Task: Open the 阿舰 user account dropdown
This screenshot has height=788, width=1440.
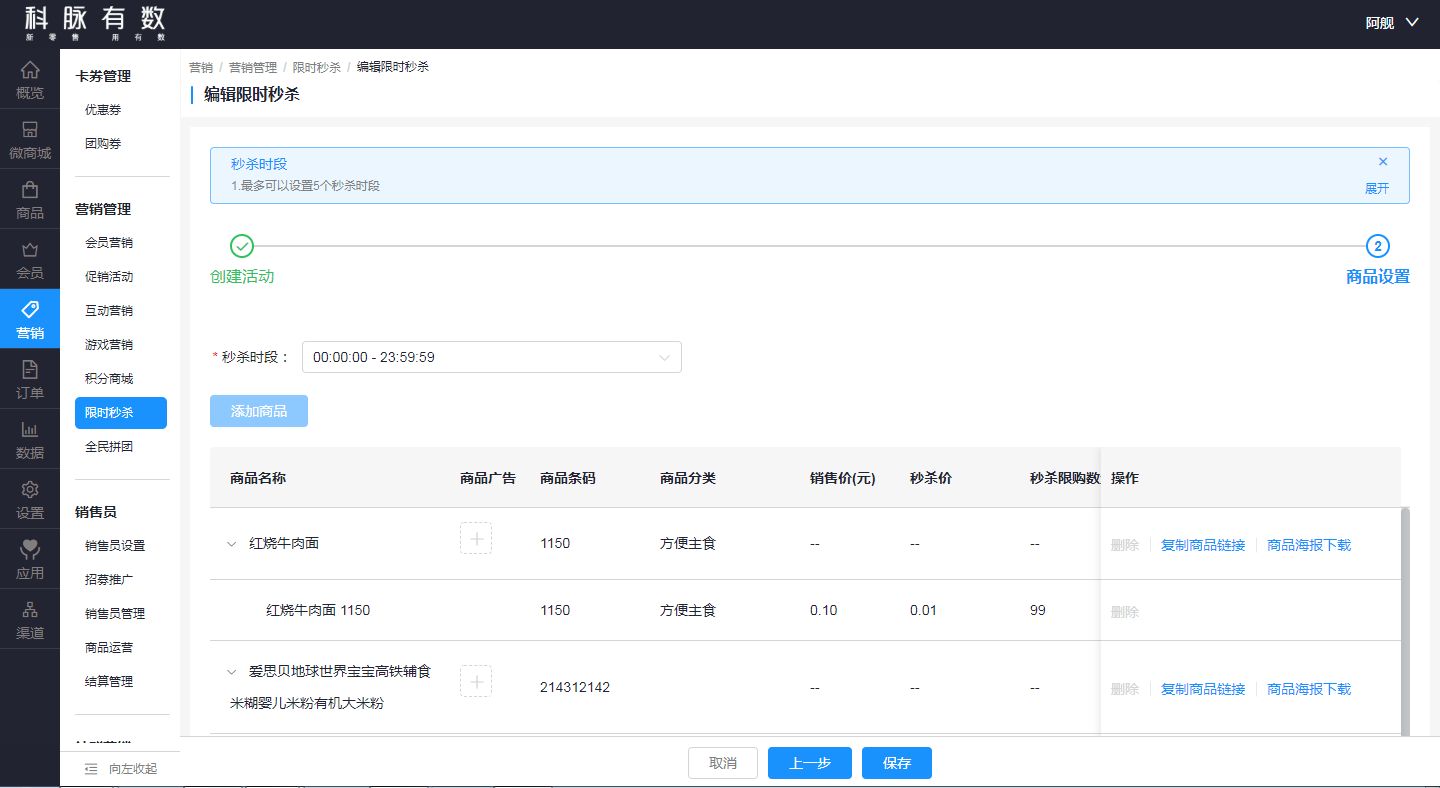Action: (x=1393, y=23)
